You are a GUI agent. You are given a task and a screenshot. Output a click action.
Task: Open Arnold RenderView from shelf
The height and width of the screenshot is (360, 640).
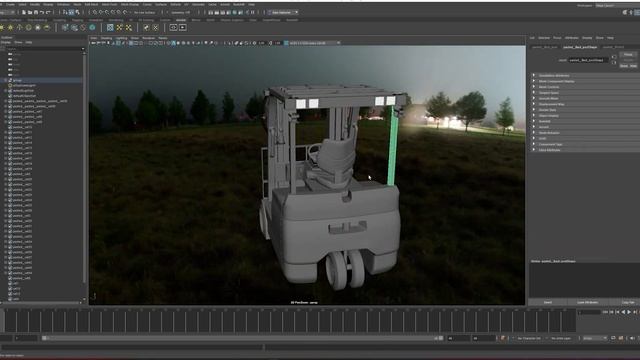click(x=173, y=28)
